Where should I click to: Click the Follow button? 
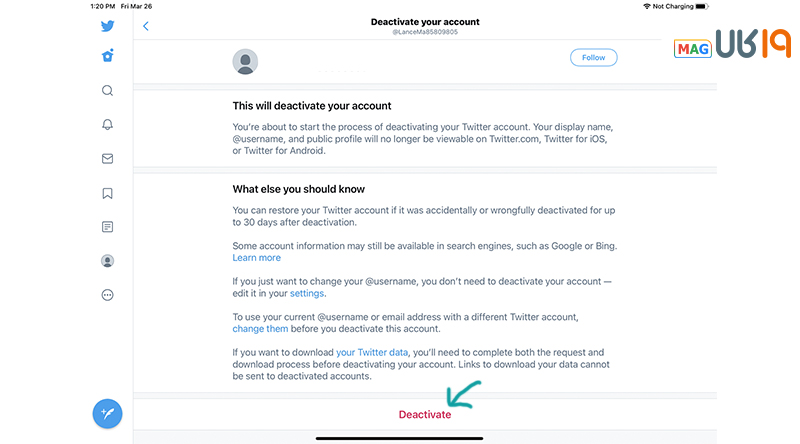tap(593, 58)
